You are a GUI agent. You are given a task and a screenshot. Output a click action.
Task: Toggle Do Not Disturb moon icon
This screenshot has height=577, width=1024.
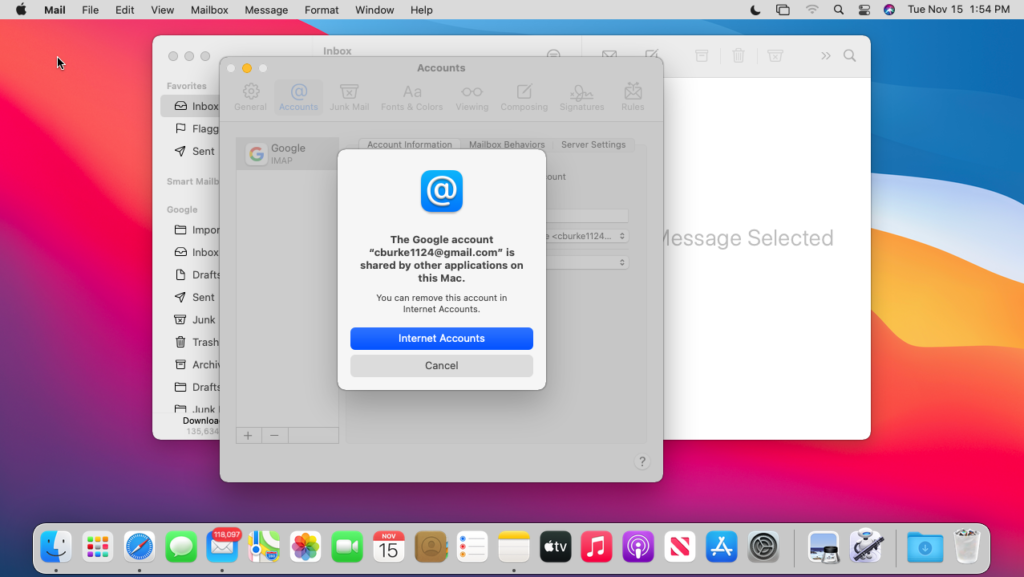pos(755,10)
